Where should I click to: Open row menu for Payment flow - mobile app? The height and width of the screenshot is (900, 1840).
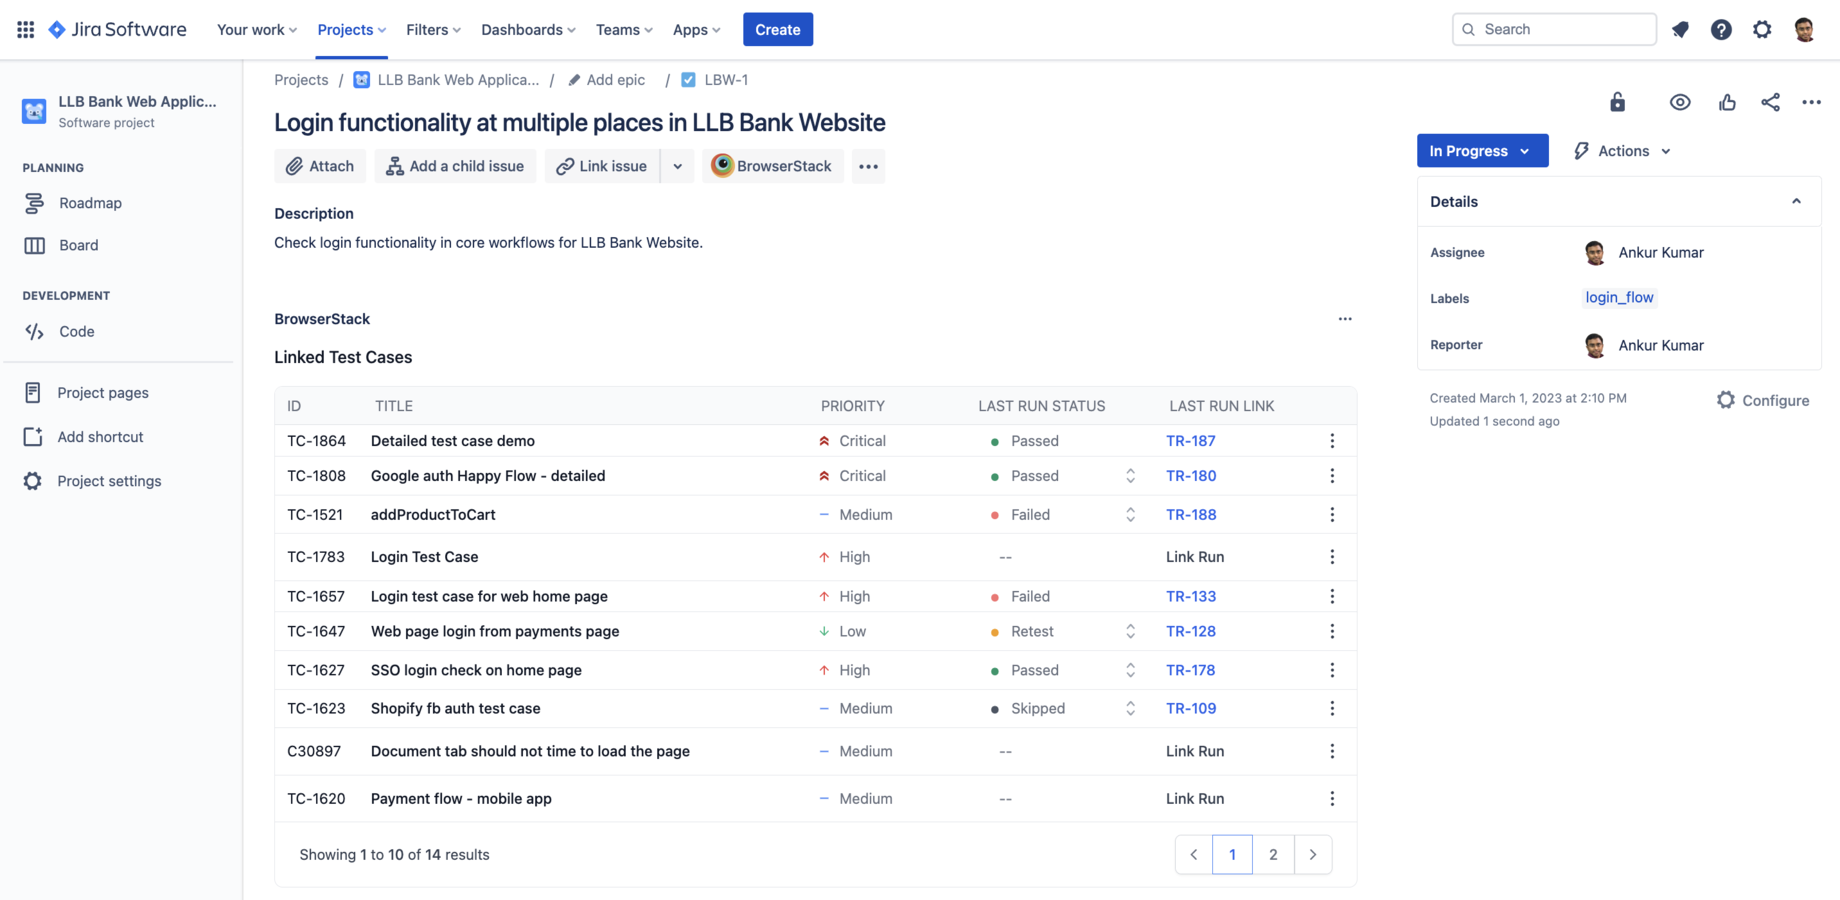pos(1332,799)
